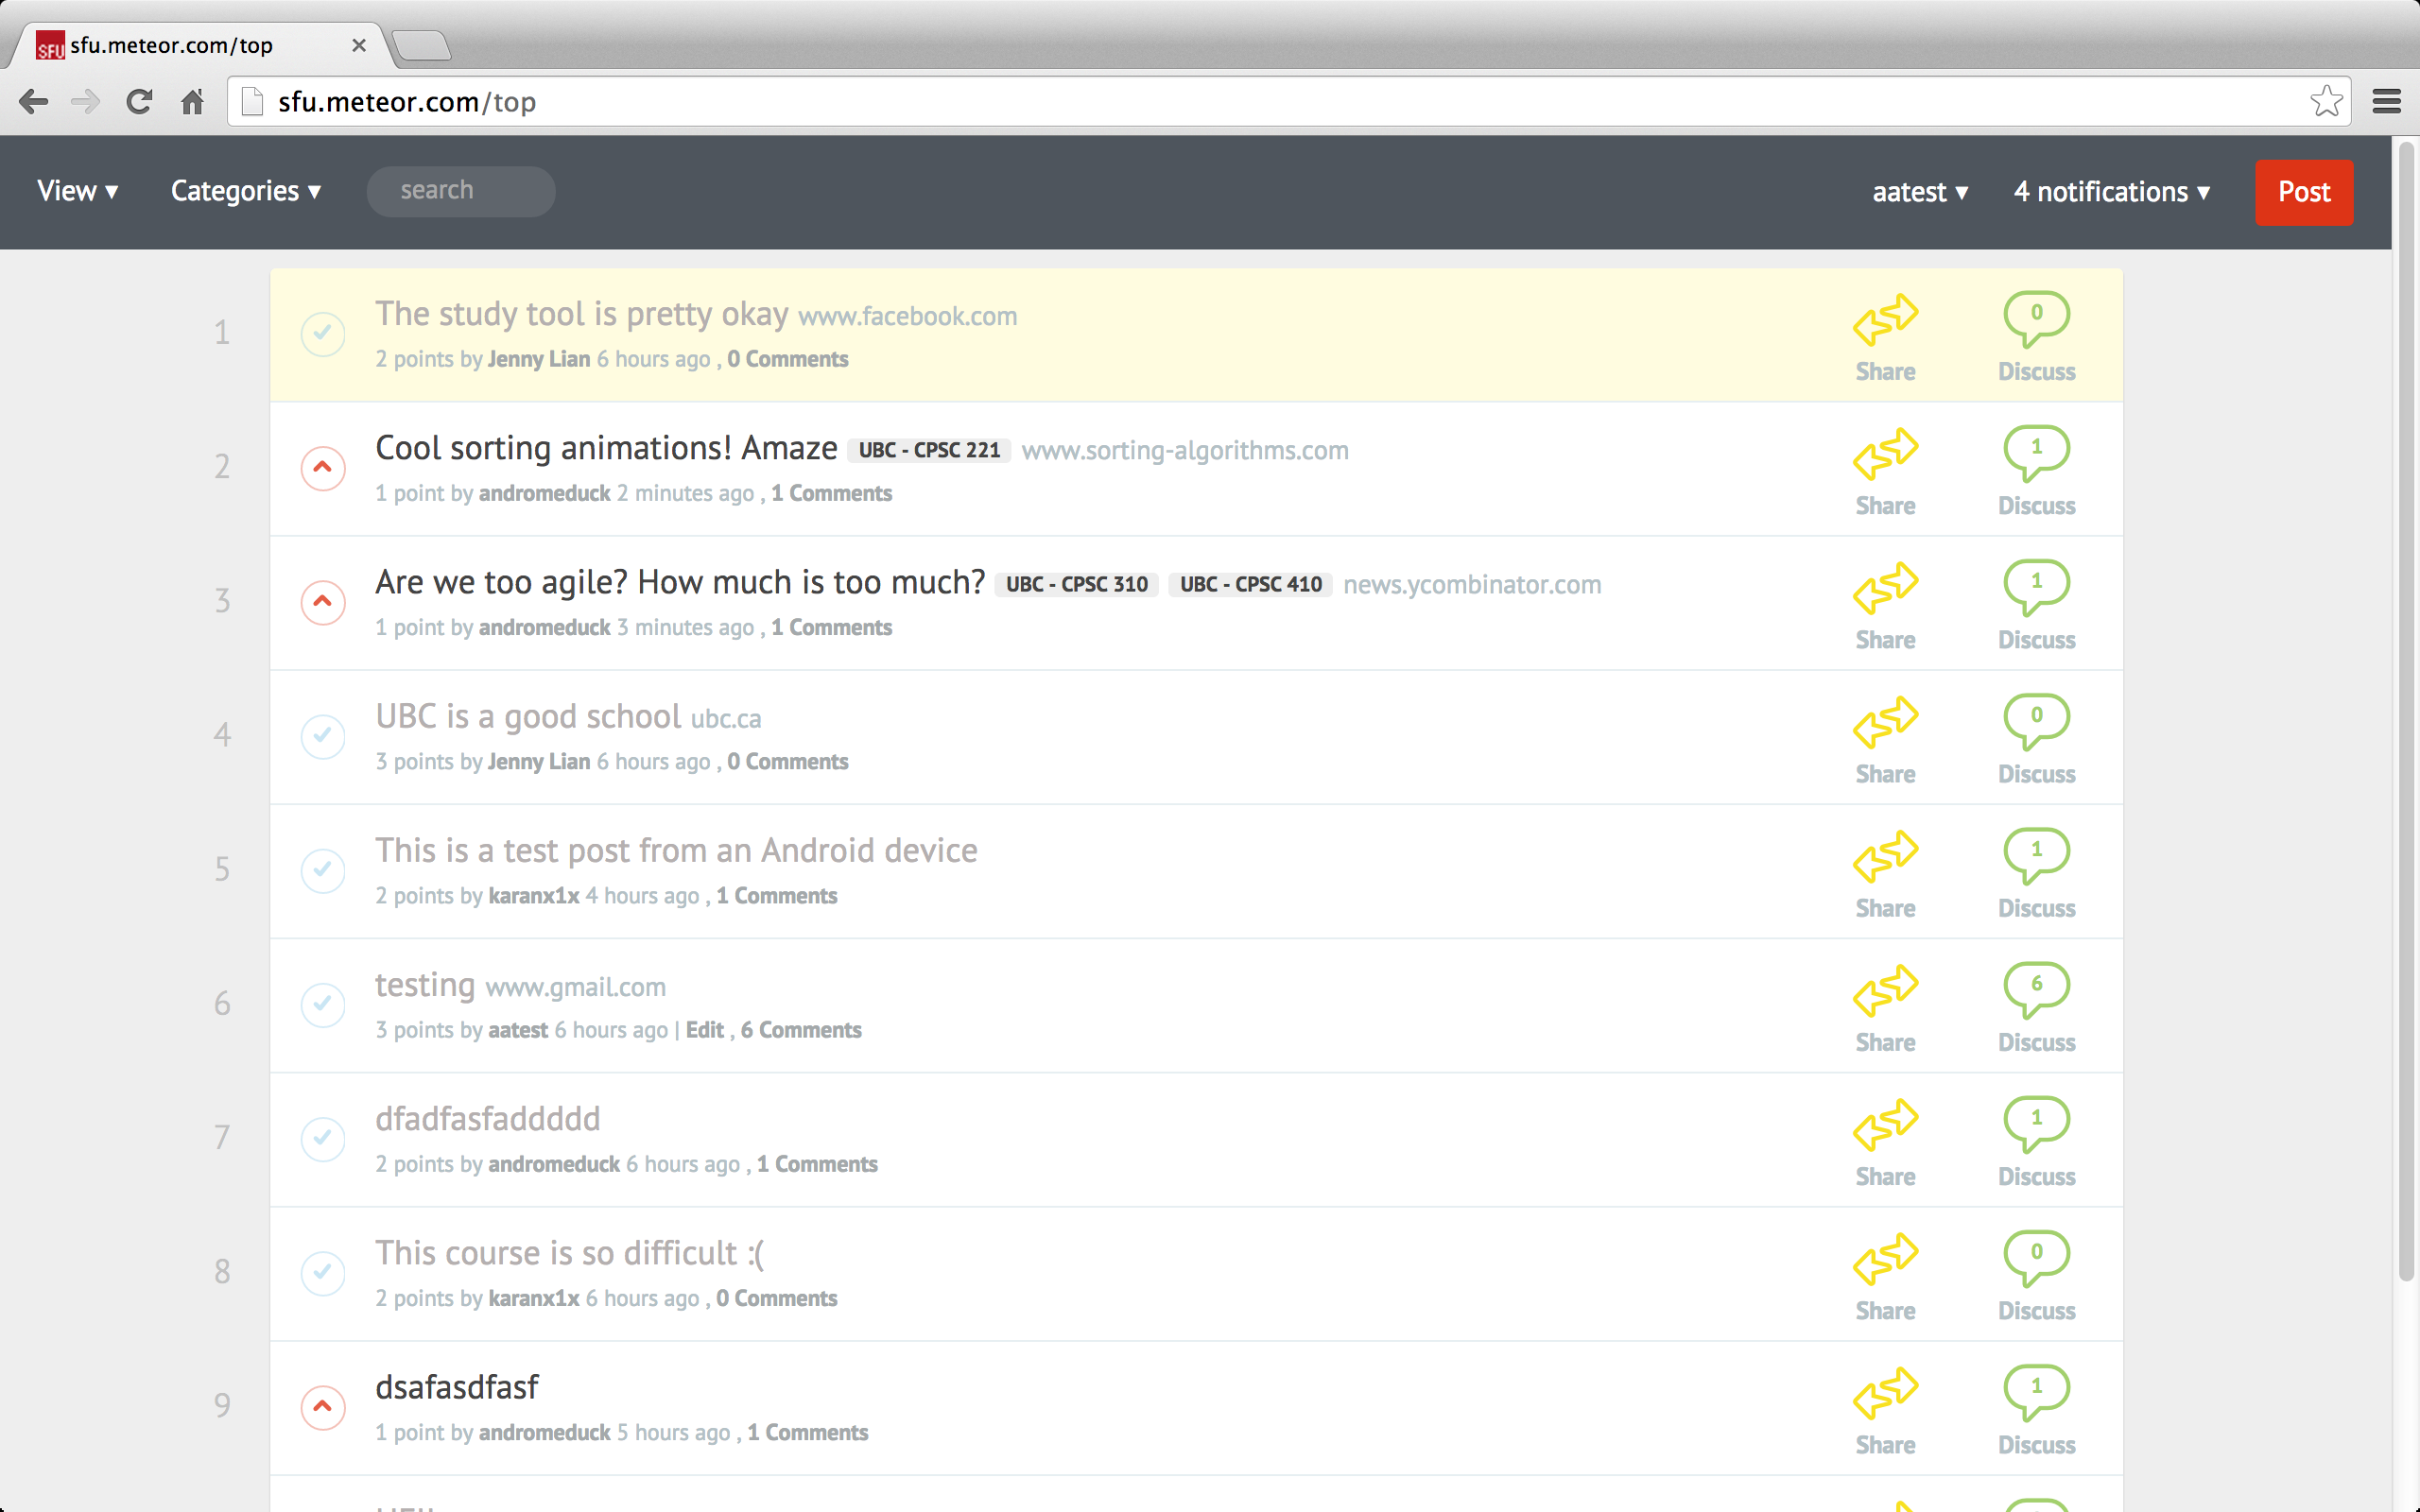Open Chrome hamburger menu icon
The image size is (2420, 1512).
(2386, 101)
